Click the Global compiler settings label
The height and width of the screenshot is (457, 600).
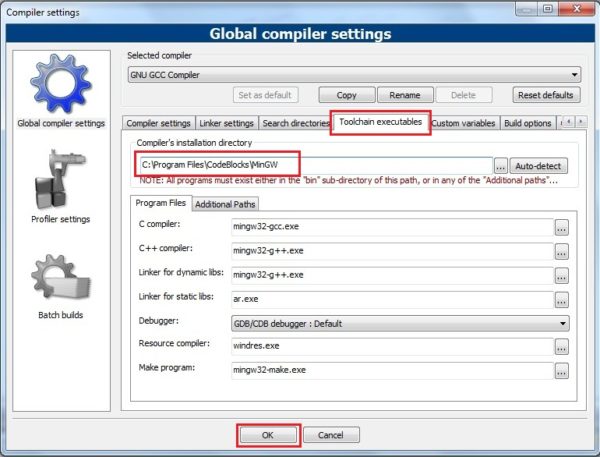pyautogui.click(x=61, y=123)
